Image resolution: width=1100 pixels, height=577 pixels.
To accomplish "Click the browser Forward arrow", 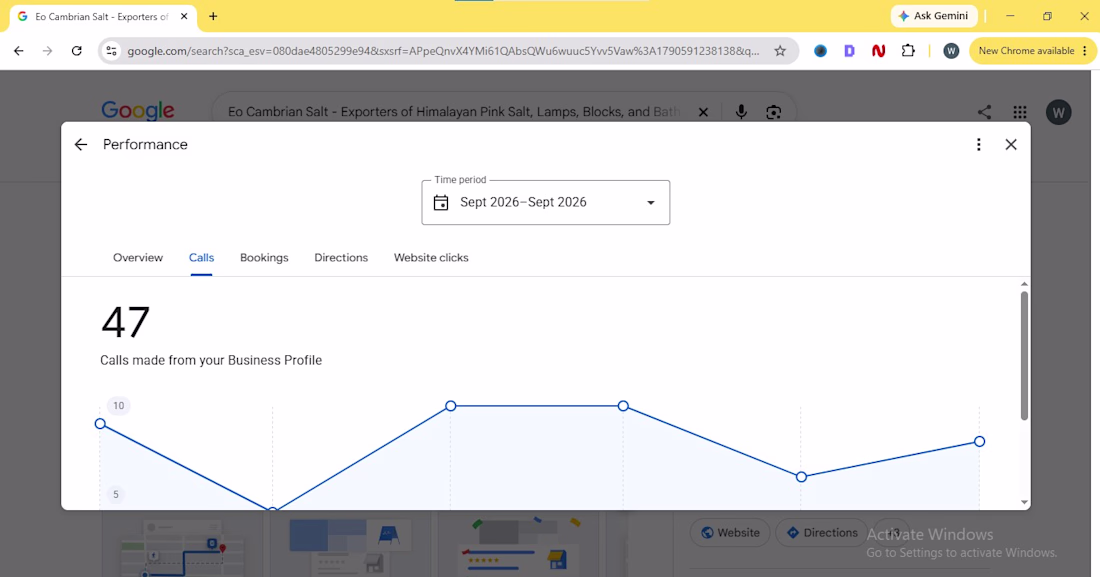I will coord(48,51).
